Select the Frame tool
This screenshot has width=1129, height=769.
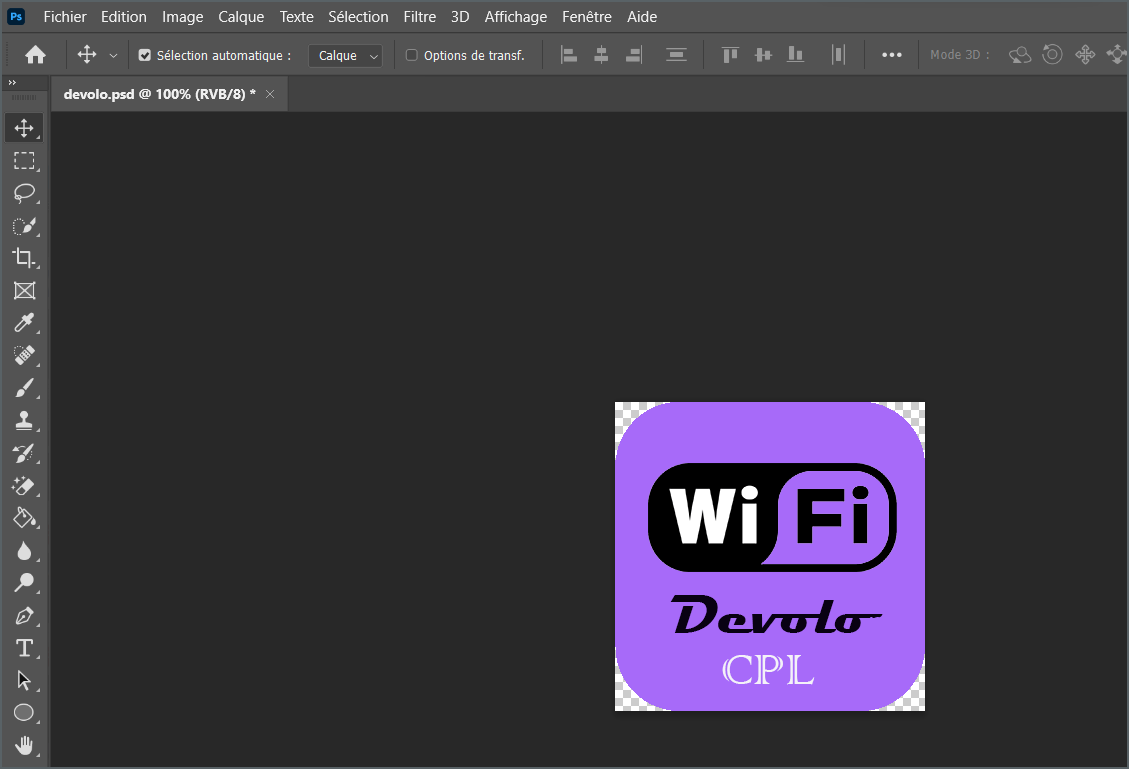click(x=24, y=290)
